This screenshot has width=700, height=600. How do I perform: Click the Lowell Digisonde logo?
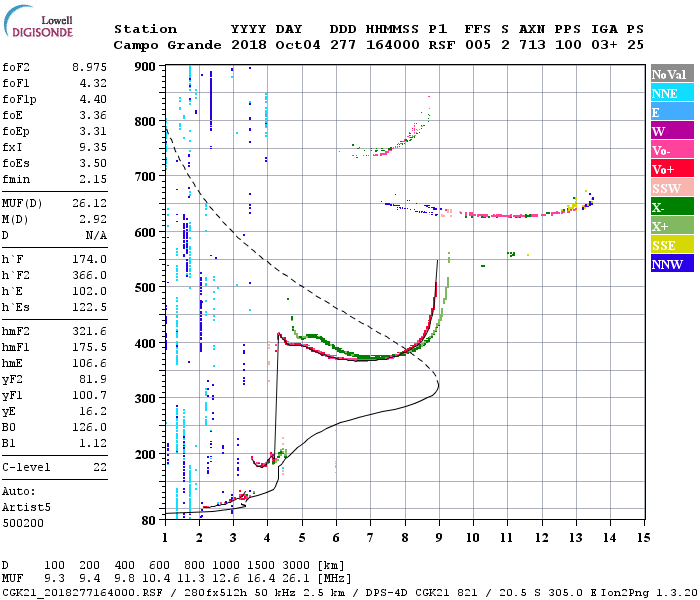pyautogui.click(x=38, y=22)
